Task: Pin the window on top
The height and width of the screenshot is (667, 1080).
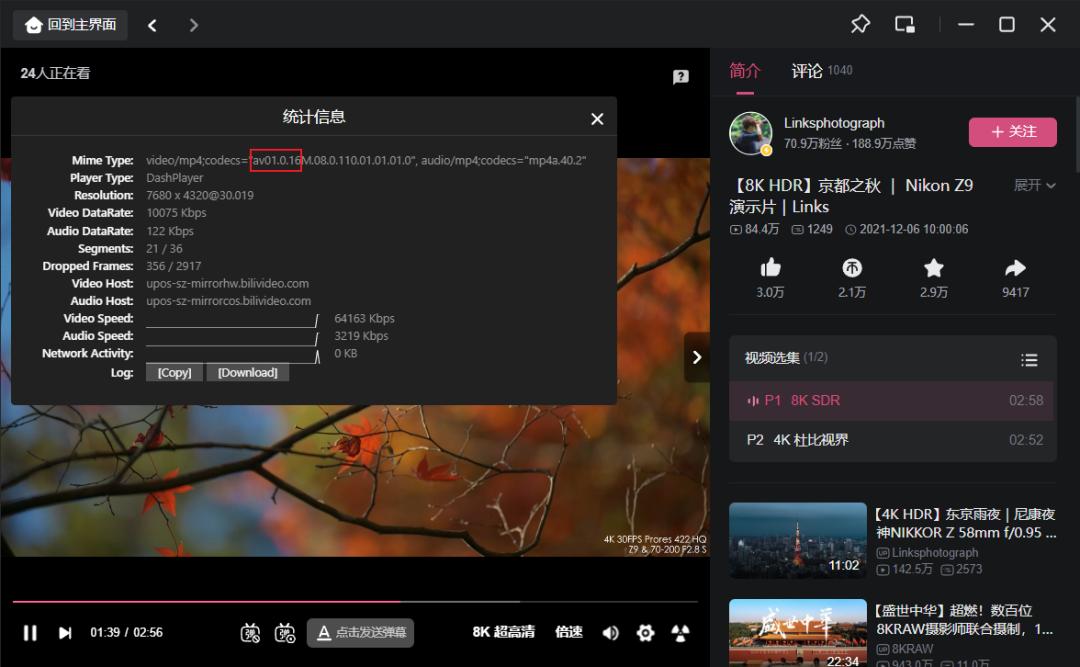Action: [860, 25]
